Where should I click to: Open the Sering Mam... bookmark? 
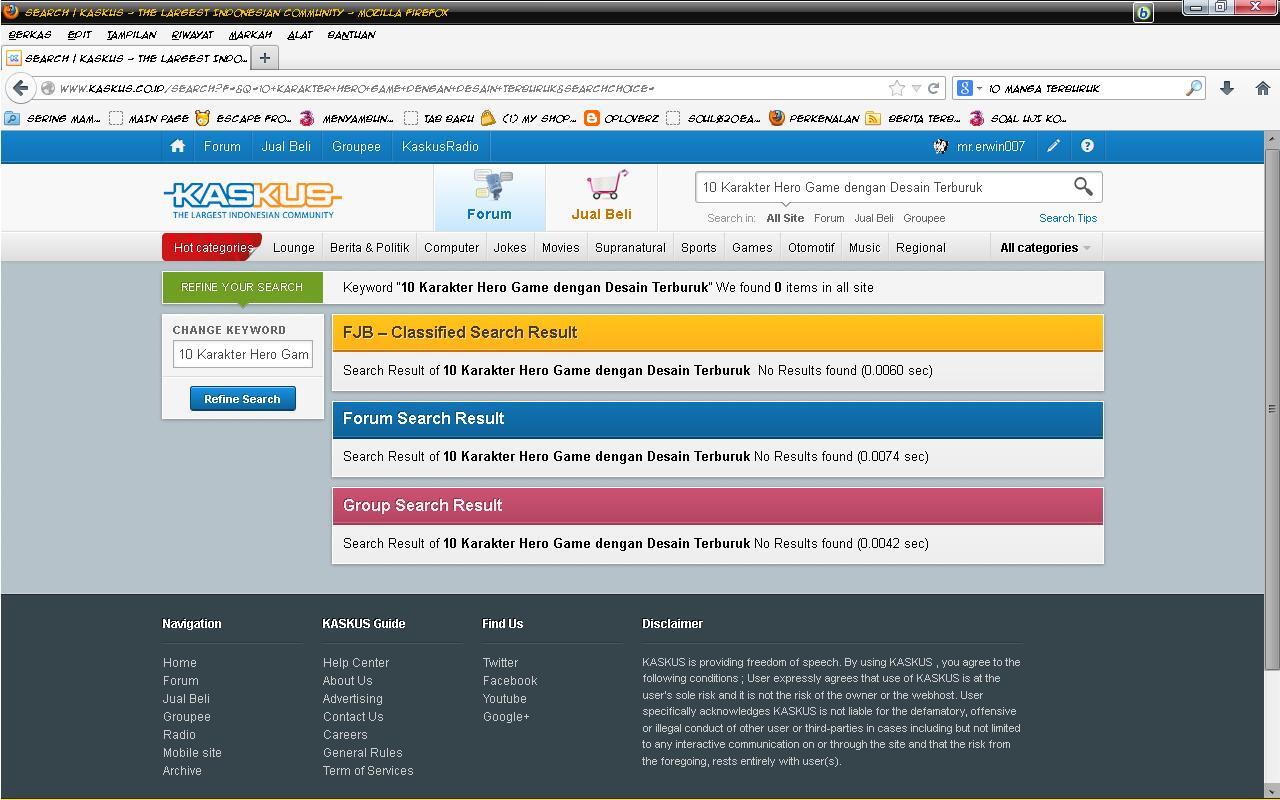click(53, 118)
